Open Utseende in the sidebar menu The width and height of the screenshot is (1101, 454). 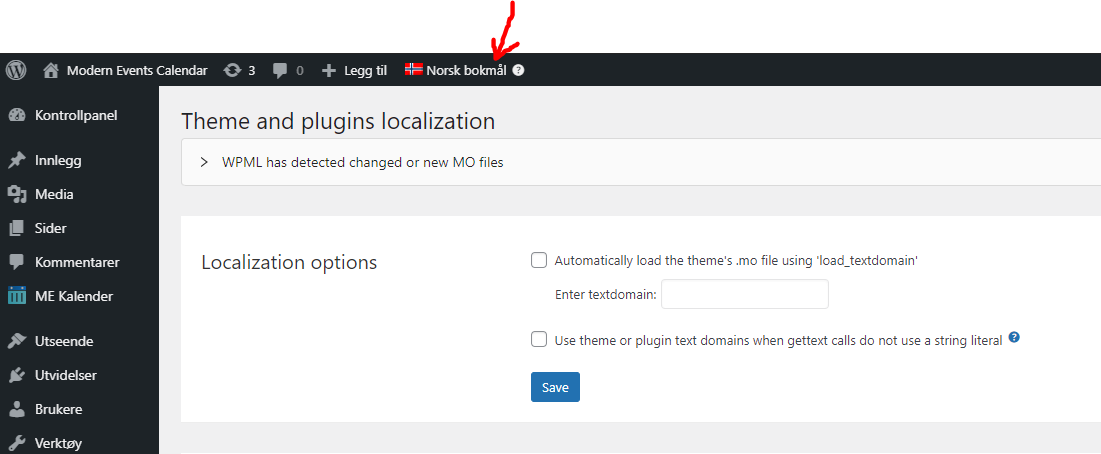point(64,342)
